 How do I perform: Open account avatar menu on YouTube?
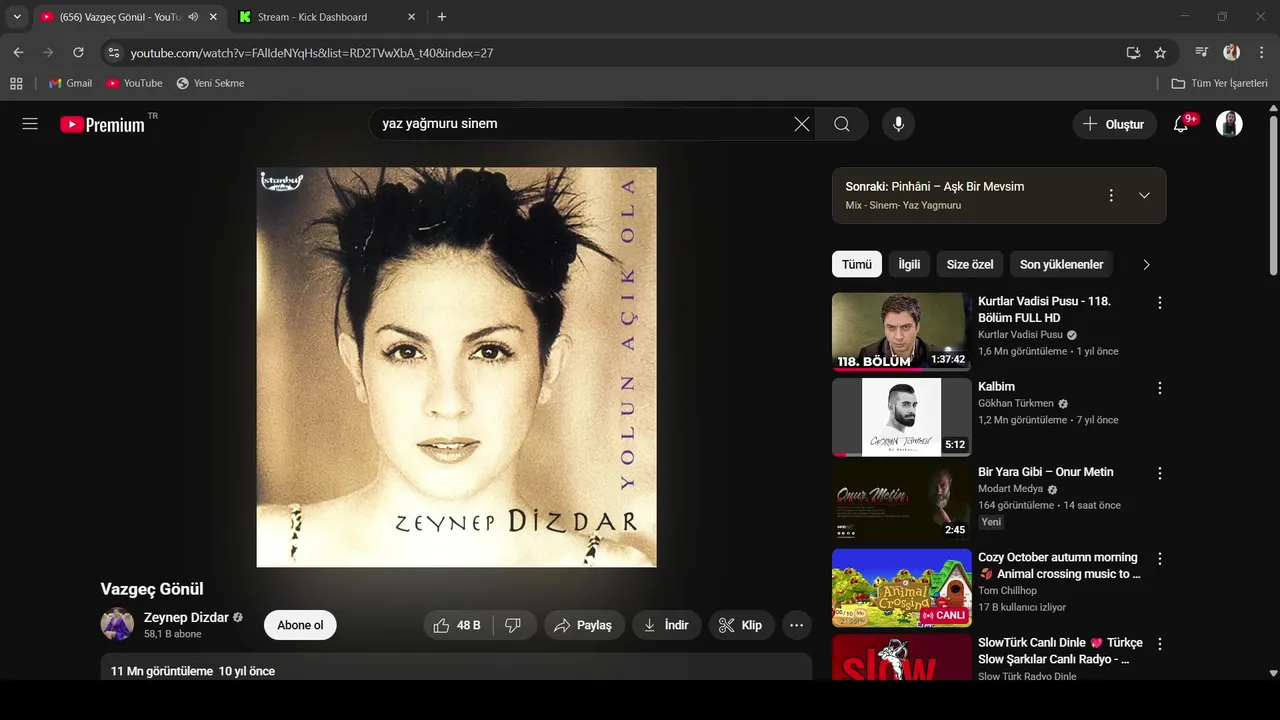[x=1229, y=124]
